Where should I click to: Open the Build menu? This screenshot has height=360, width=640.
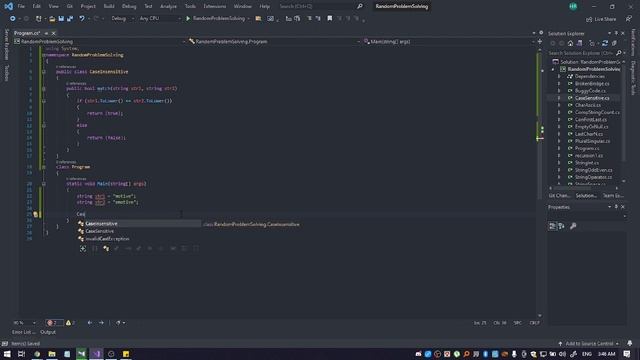click(x=109, y=7)
